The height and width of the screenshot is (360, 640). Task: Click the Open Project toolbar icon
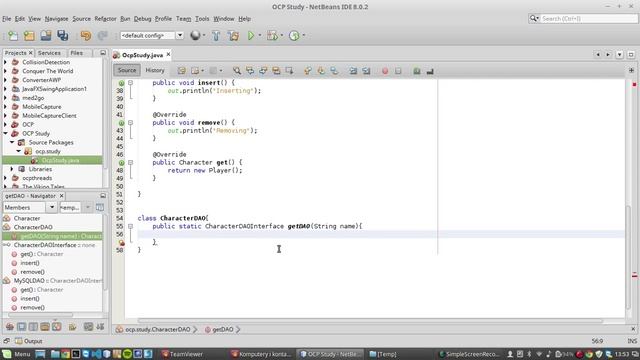click(x=46, y=36)
